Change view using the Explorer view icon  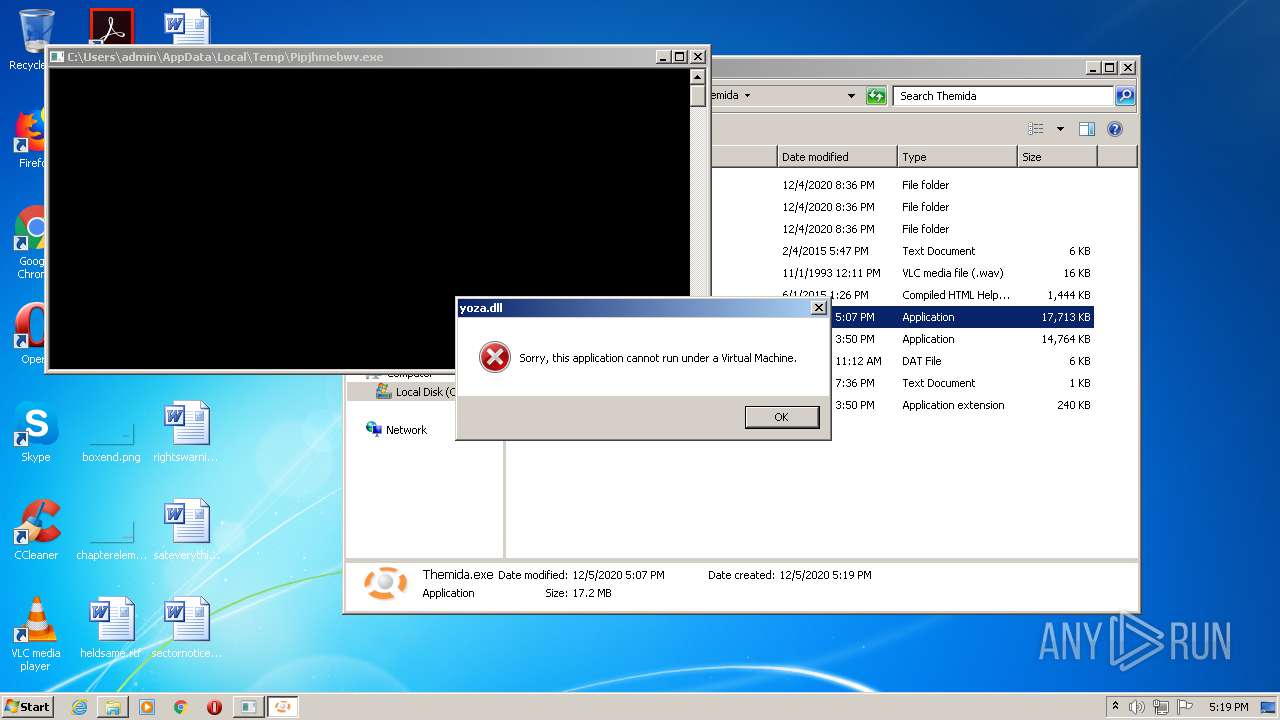click(x=1036, y=129)
